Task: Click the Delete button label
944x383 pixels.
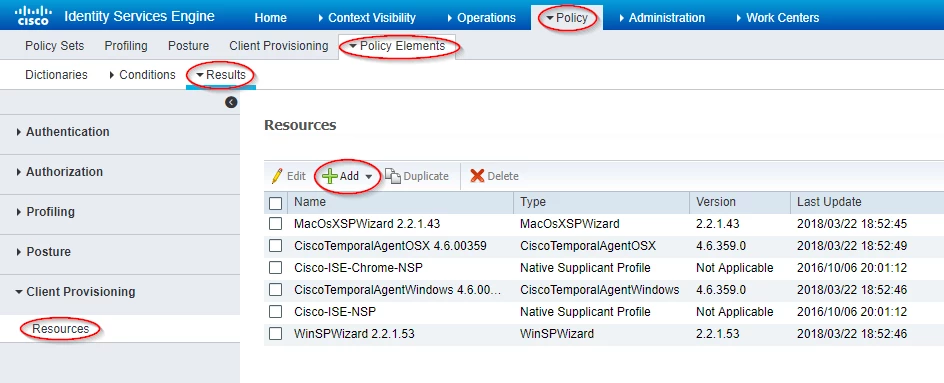Action: point(503,176)
